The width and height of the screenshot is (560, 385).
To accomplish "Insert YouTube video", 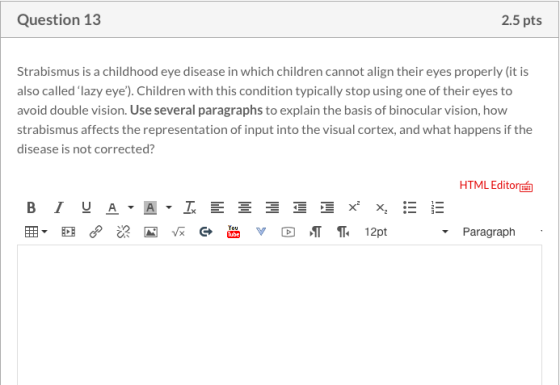I will (234, 232).
